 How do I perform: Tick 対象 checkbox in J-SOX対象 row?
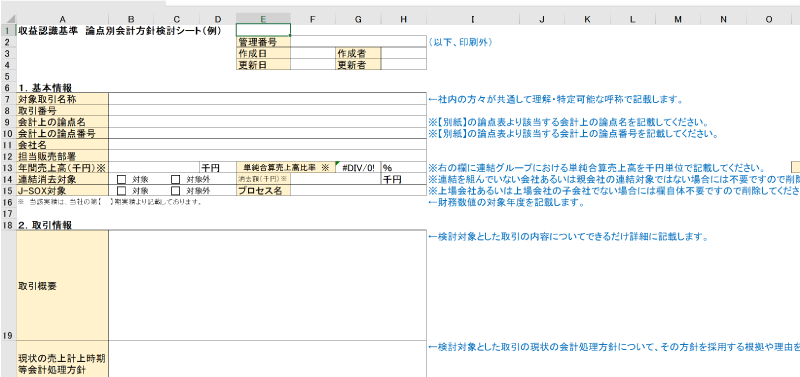click(121, 191)
